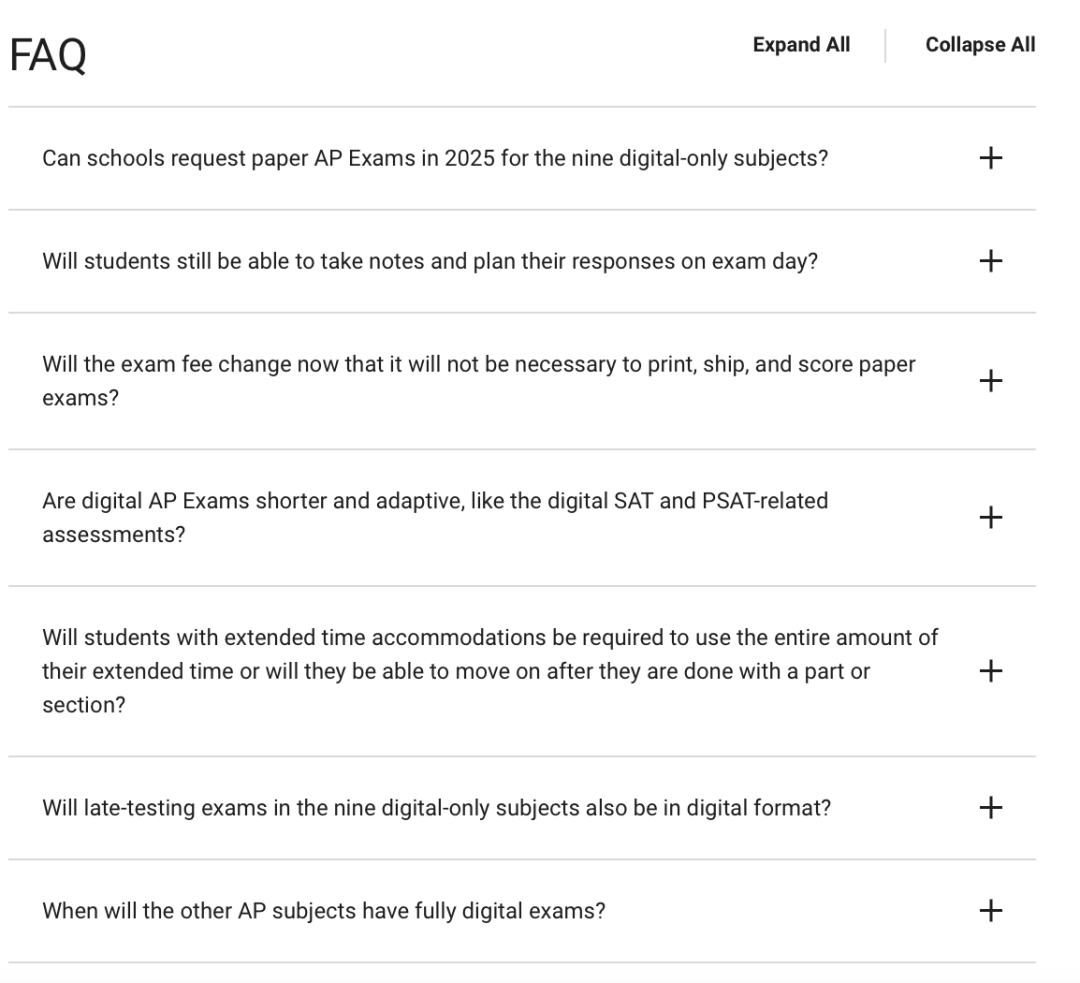Viewport: 1080px width, 983px height.
Task: Expand All FAQ items
Action: click(x=801, y=45)
